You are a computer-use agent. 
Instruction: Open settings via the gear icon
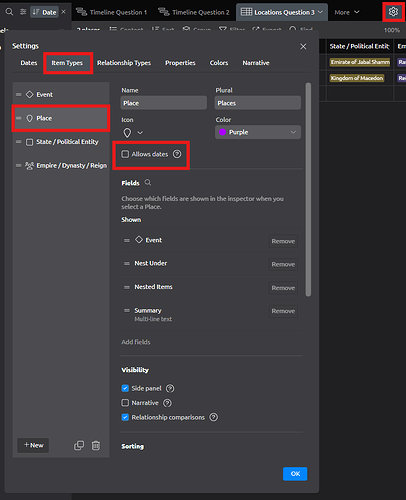pos(393,12)
